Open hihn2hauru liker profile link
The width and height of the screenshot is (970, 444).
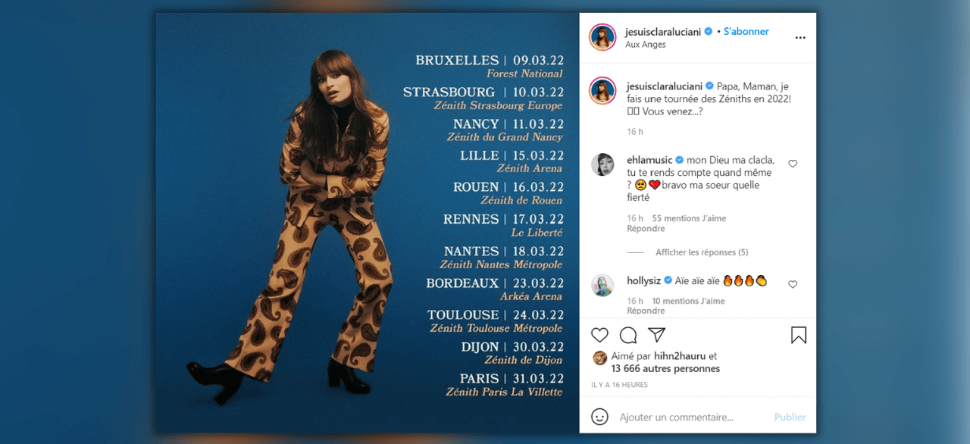coord(680,356)
